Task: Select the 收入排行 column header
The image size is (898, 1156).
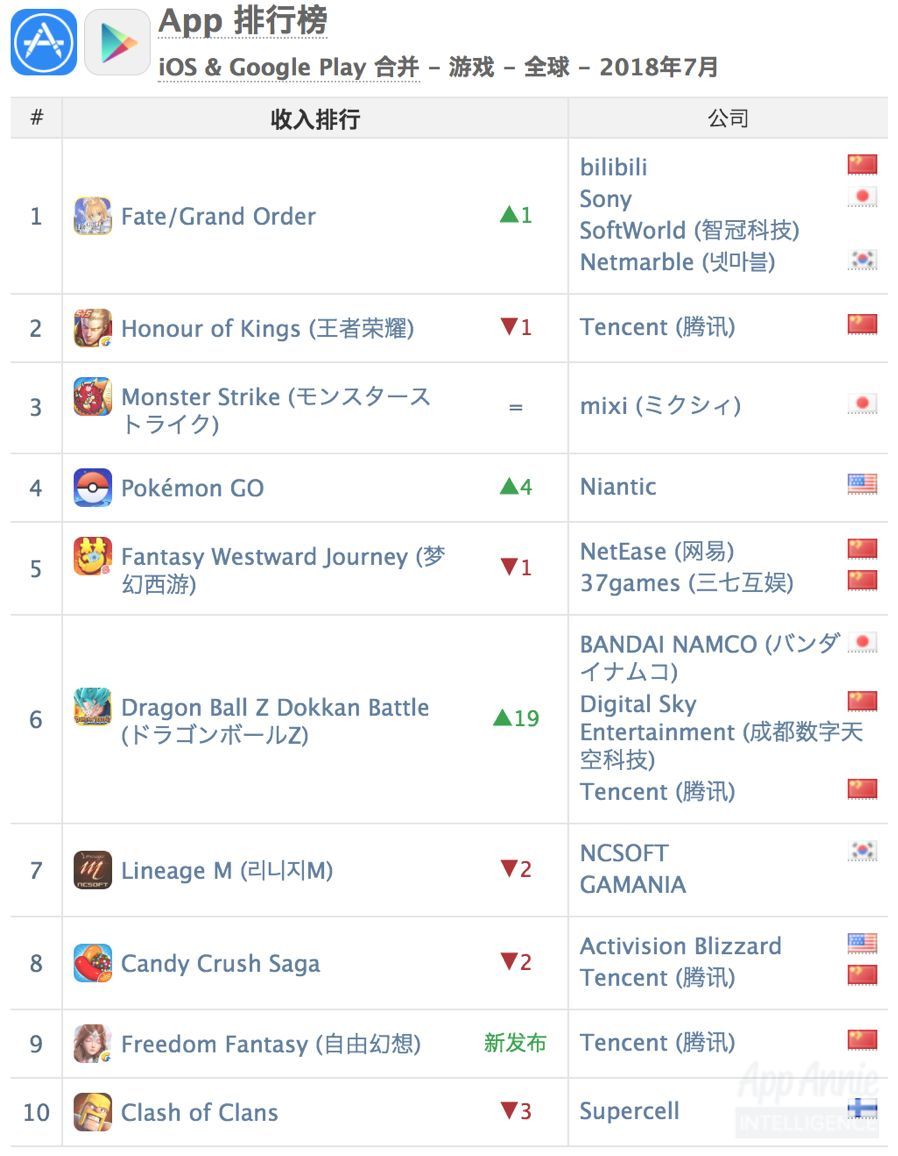Action: [315, 119]
